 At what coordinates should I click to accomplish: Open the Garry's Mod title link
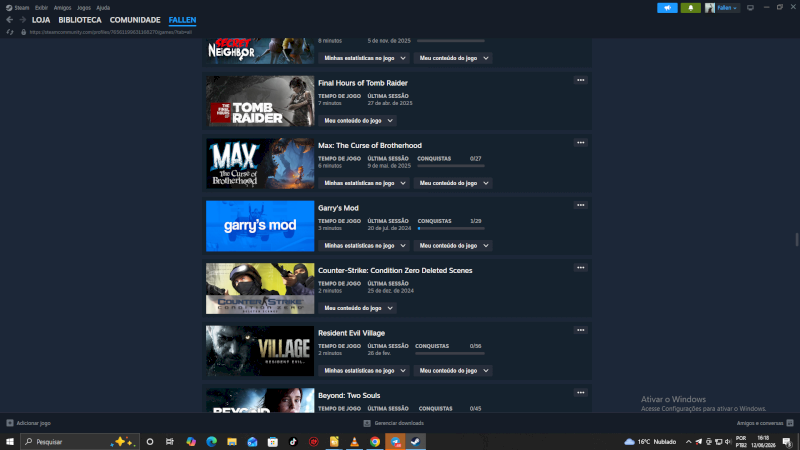[338, 208]
